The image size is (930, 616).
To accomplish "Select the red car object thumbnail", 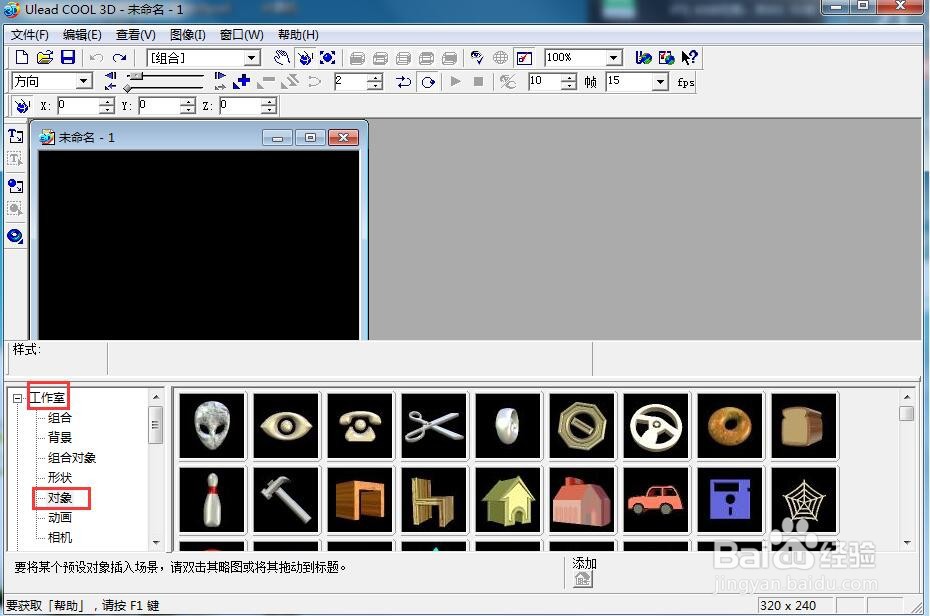I will (x=656, y=500).
